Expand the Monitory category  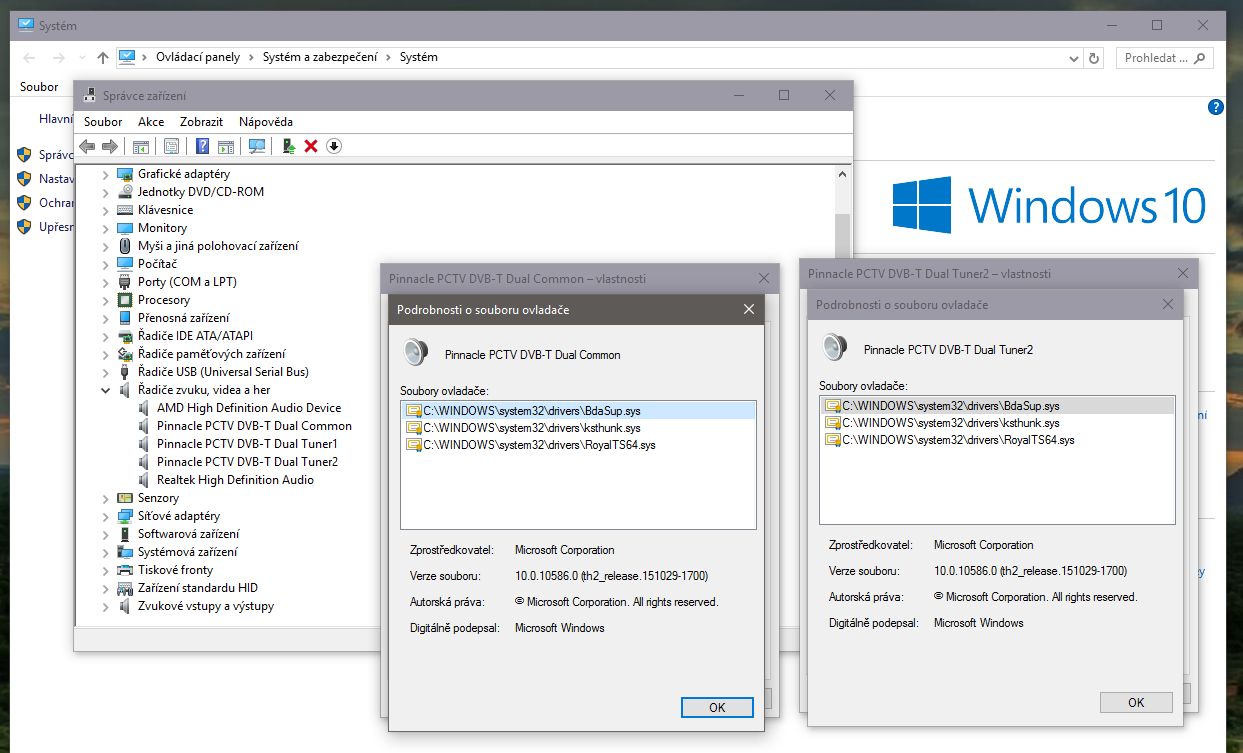point(106,228)
